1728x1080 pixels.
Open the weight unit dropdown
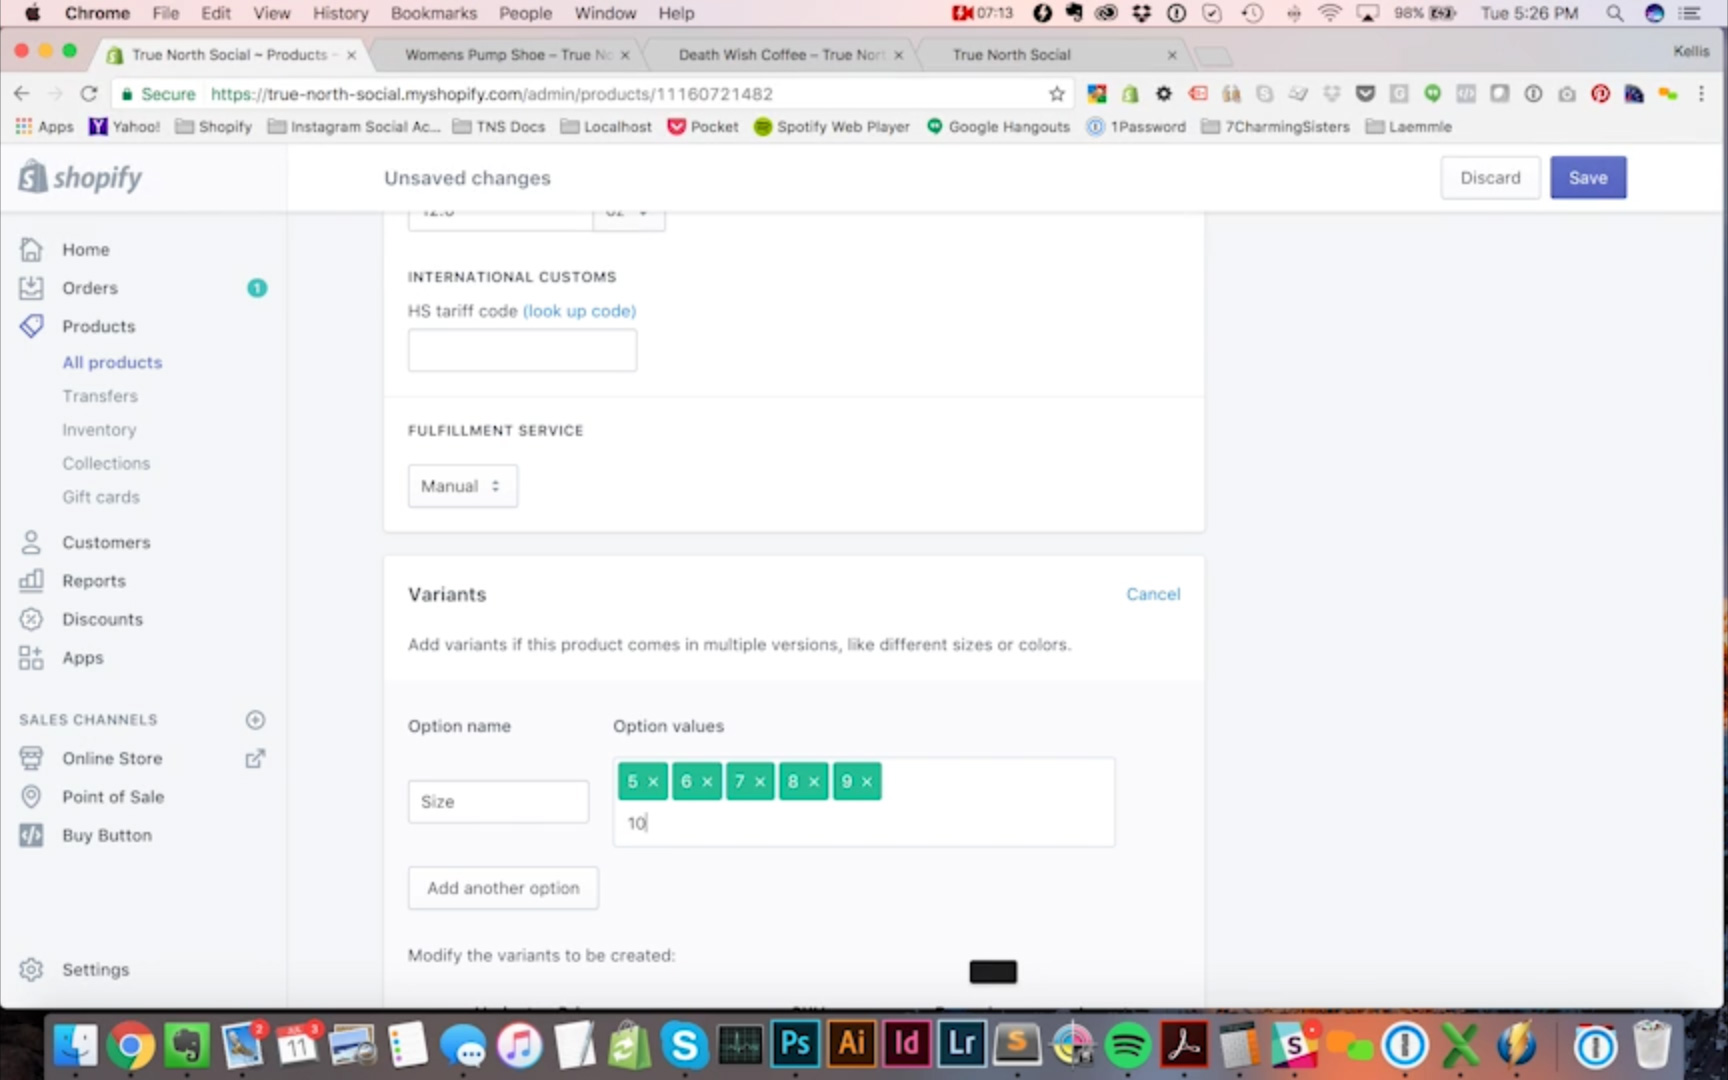(629, 219)
